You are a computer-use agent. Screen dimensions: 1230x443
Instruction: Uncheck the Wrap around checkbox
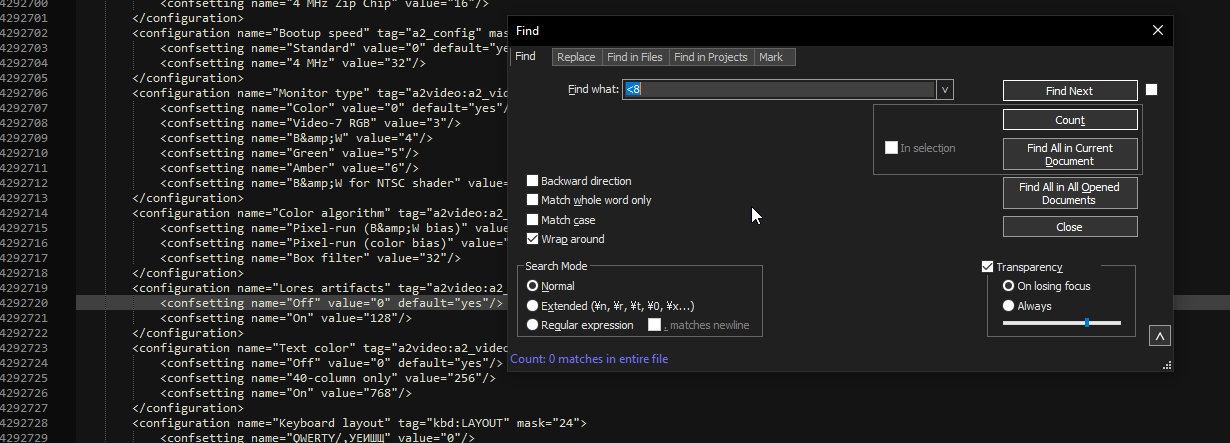[533, 239]
